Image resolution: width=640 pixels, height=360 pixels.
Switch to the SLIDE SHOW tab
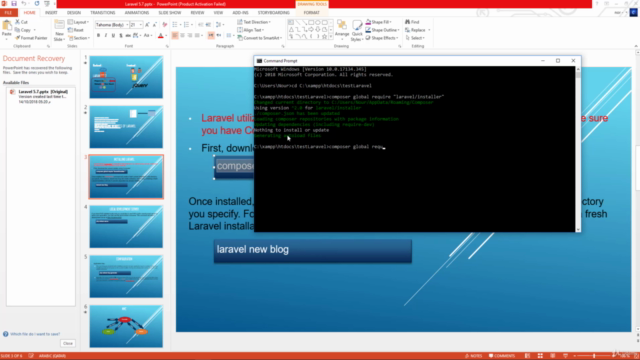pos(169,13)
